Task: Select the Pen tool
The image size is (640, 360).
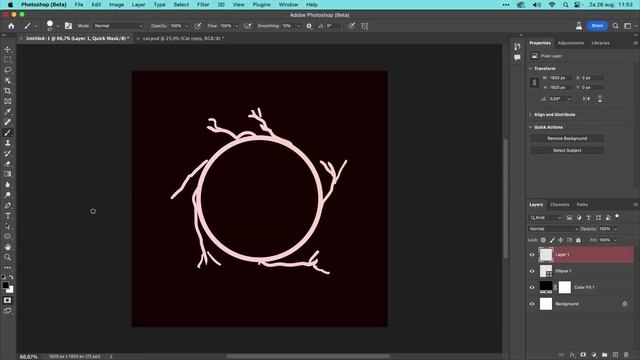Action: (x=7, y=205)
